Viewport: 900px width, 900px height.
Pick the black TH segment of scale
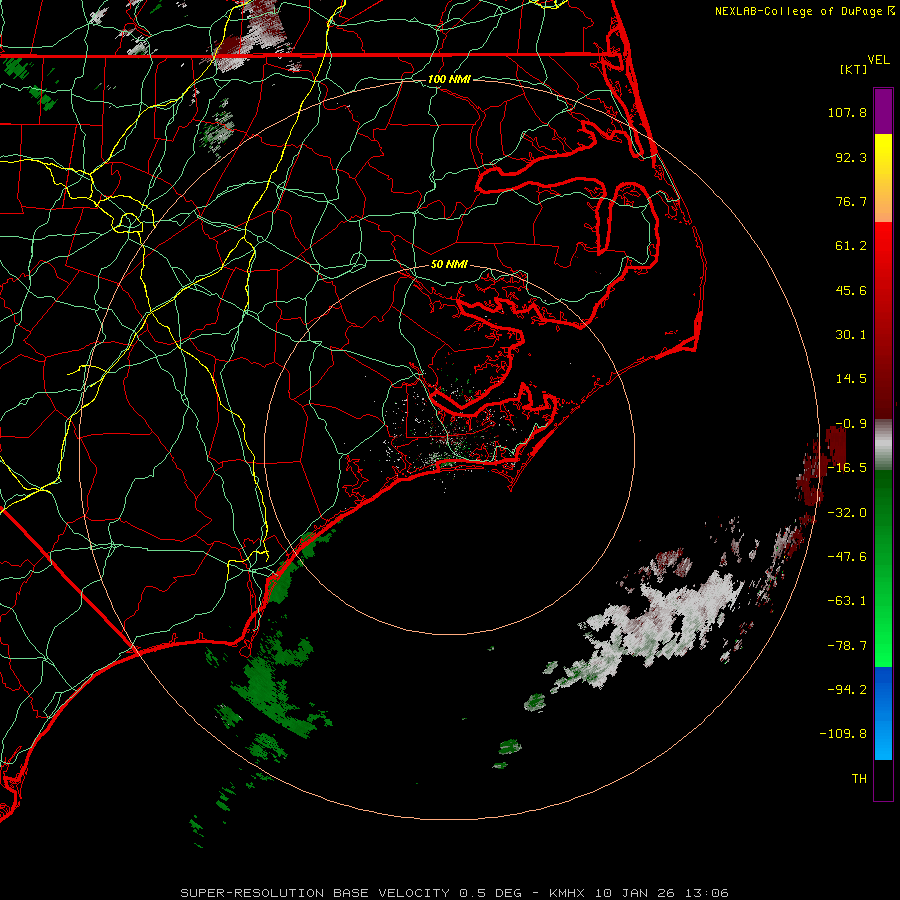883,779
